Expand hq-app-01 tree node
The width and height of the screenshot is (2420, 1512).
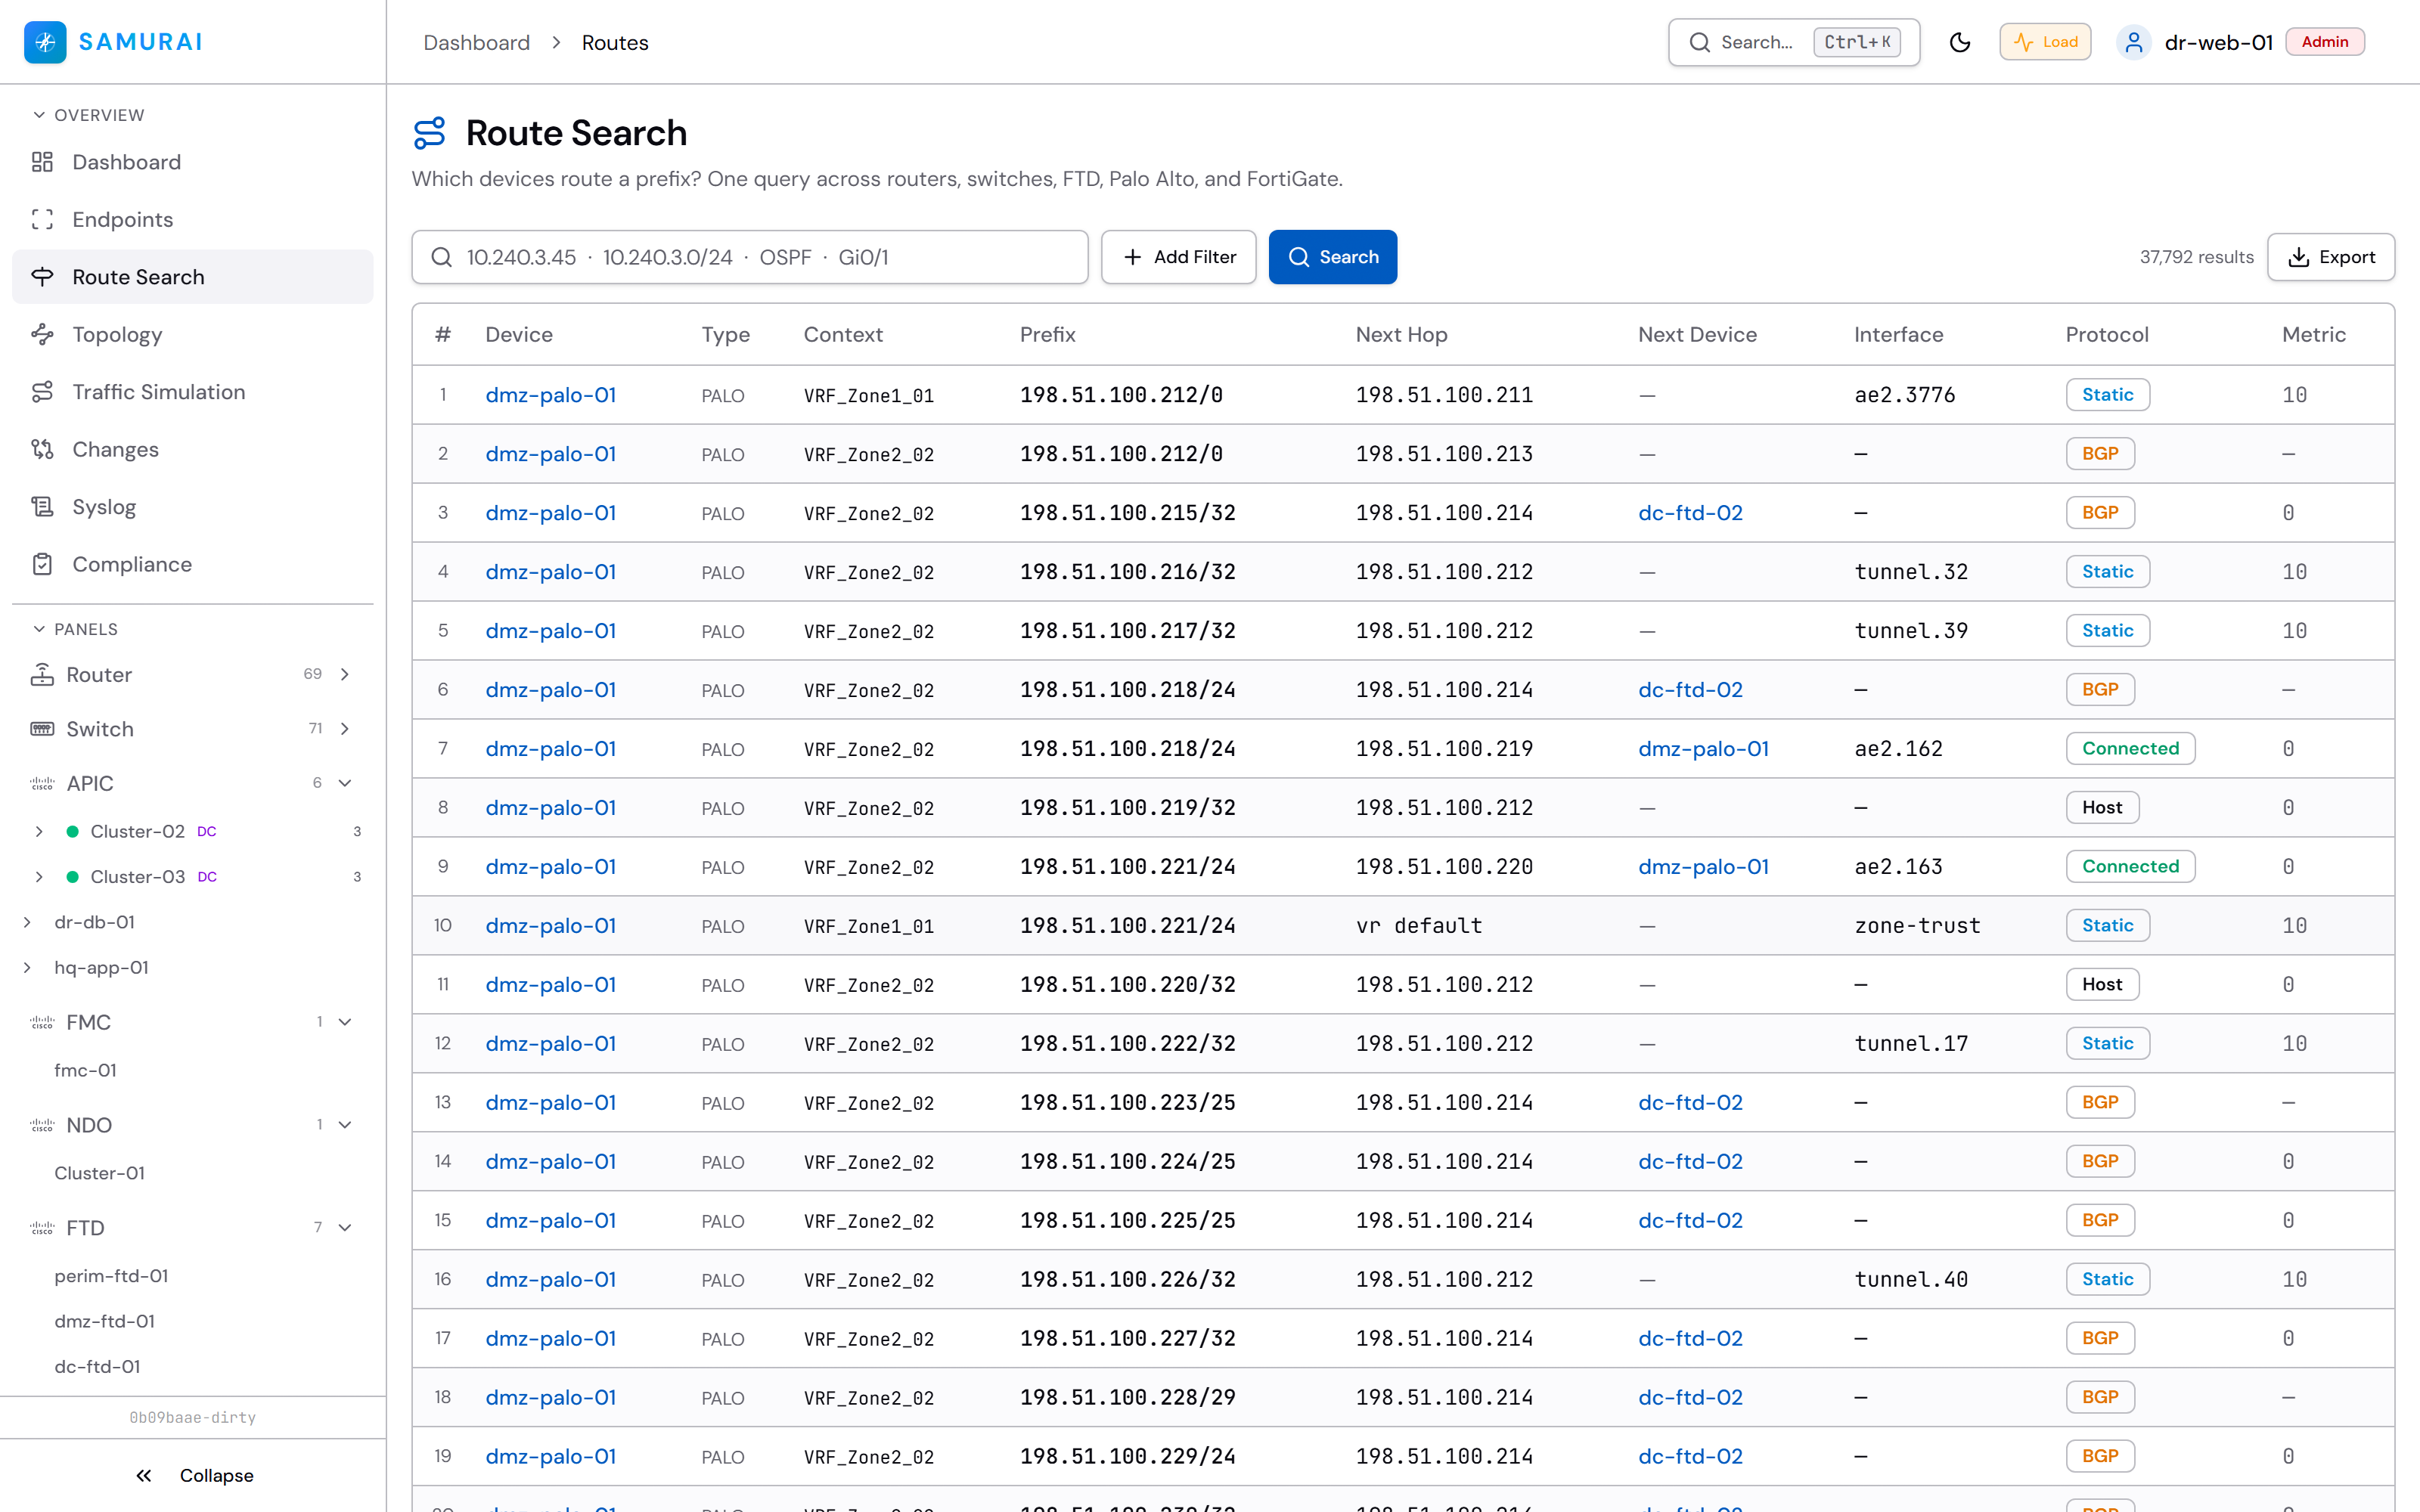27,968
